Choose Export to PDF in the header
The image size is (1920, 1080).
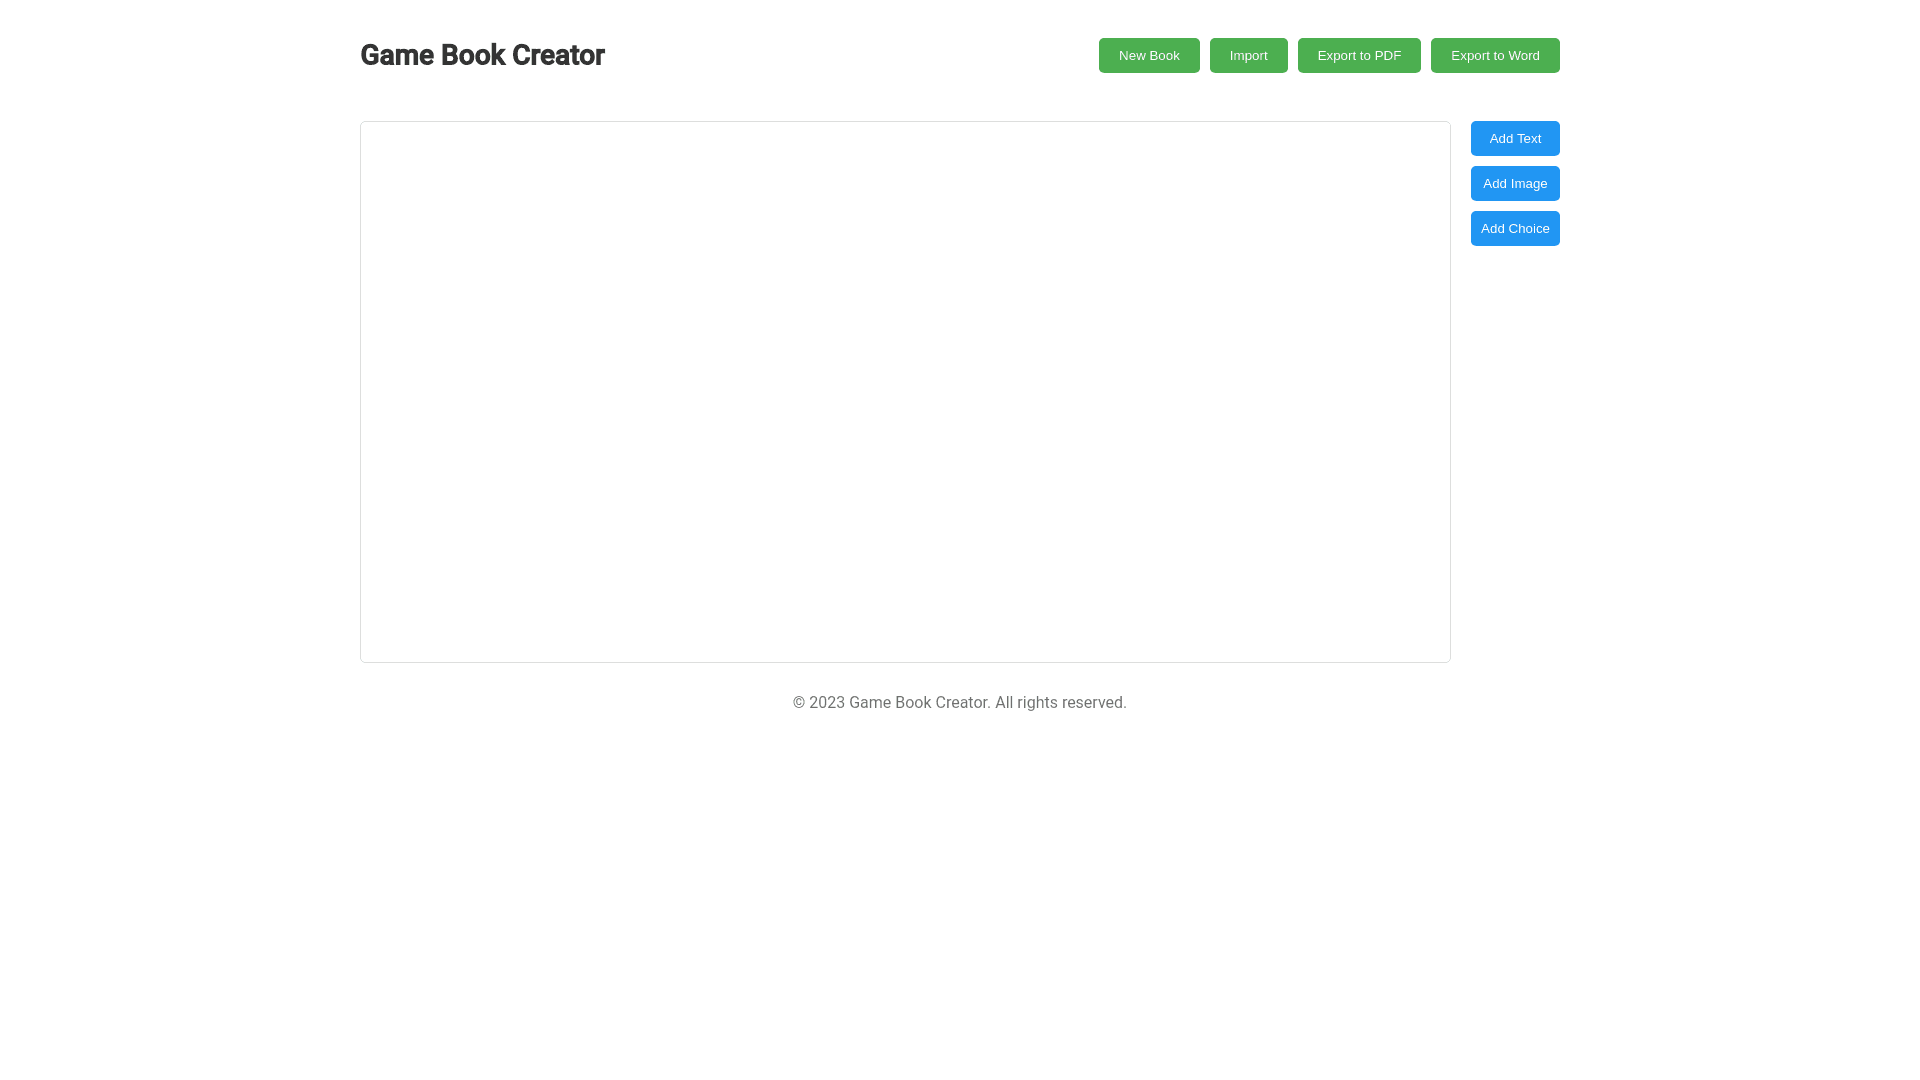click(1358, 55)
